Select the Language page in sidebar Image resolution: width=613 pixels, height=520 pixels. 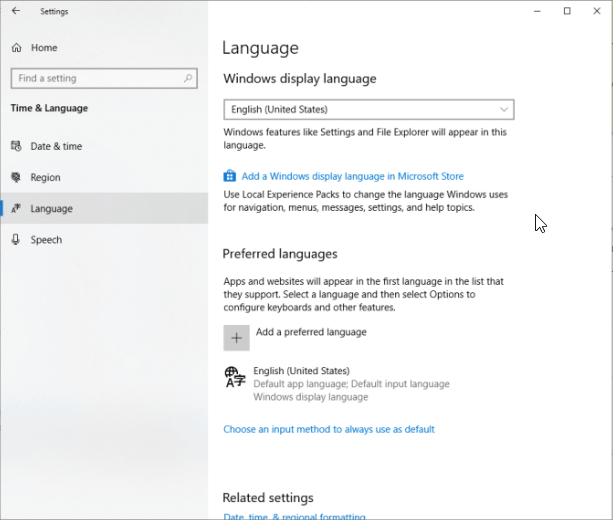pyautogui.click(x=104, y=208)
